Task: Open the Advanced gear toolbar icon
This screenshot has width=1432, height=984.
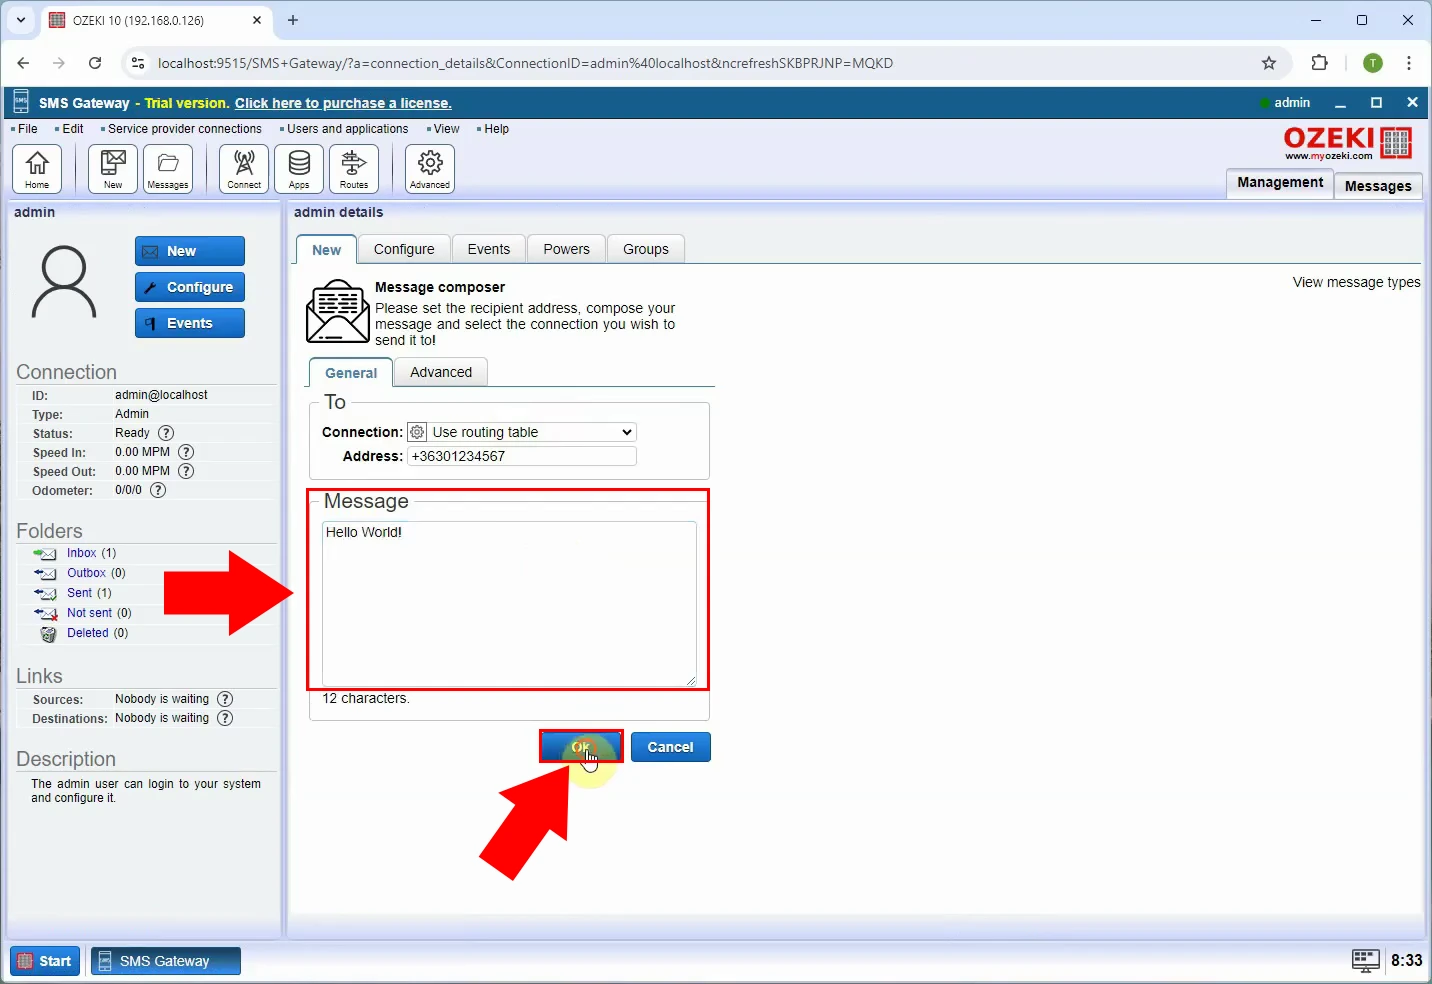Action: tap(430, 168)
